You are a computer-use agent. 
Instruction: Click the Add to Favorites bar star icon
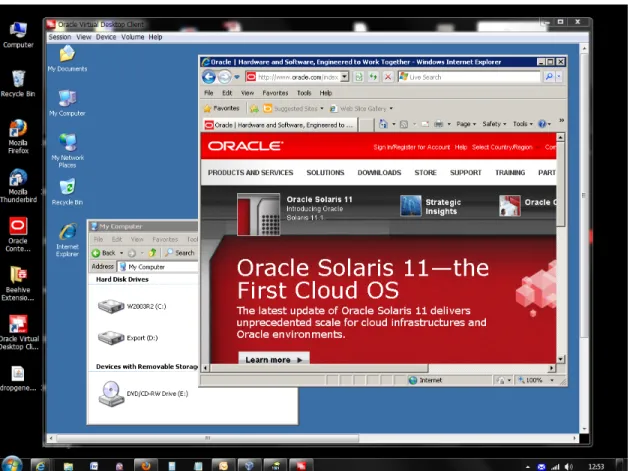pos(254,109)
